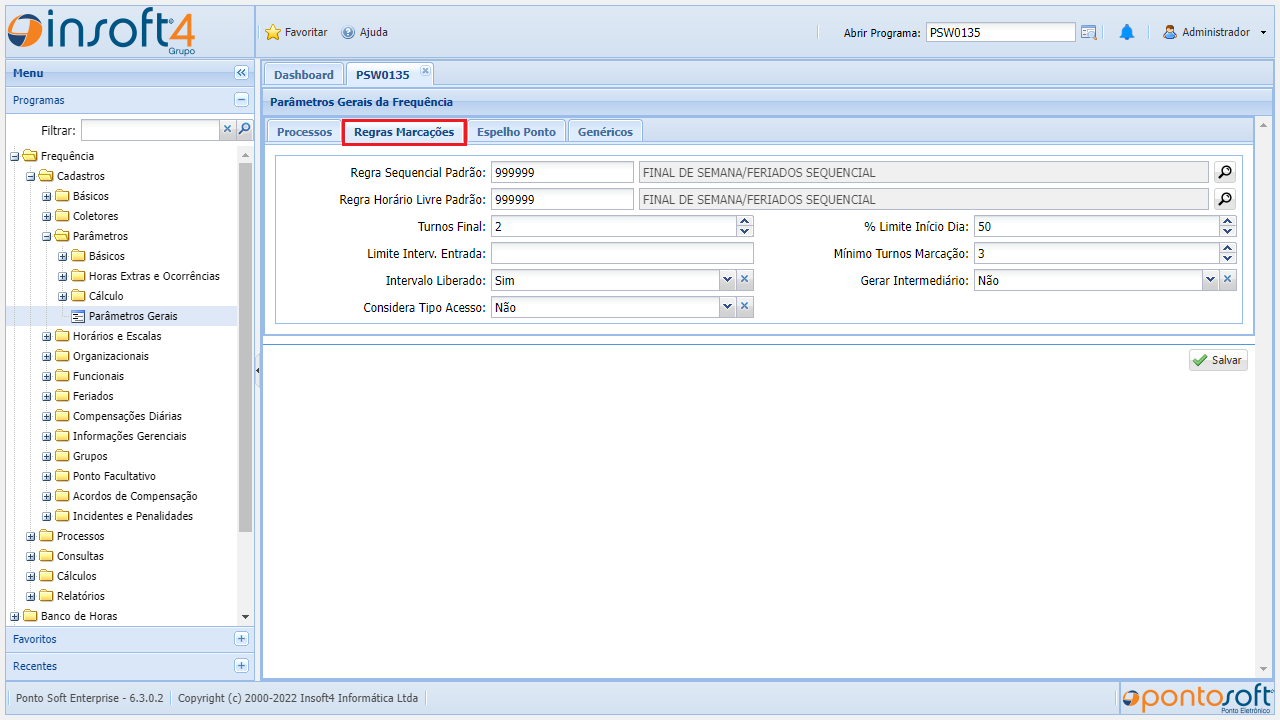
Task: Collapse the Menu sidebar panel
Action: [241, 73]
